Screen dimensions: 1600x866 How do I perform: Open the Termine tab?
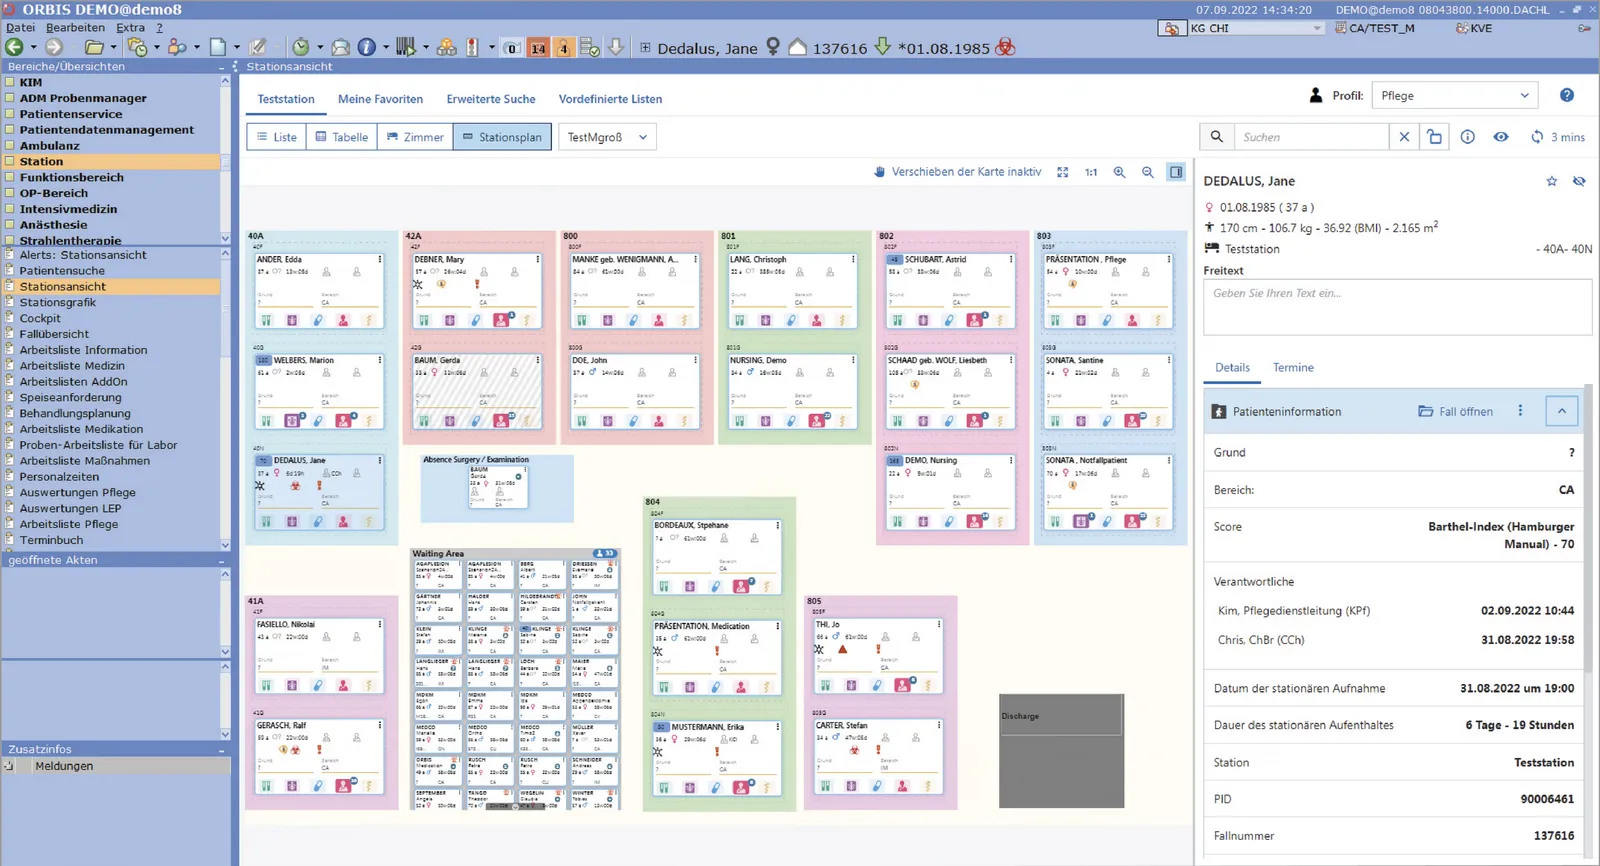click(1293, 368)
